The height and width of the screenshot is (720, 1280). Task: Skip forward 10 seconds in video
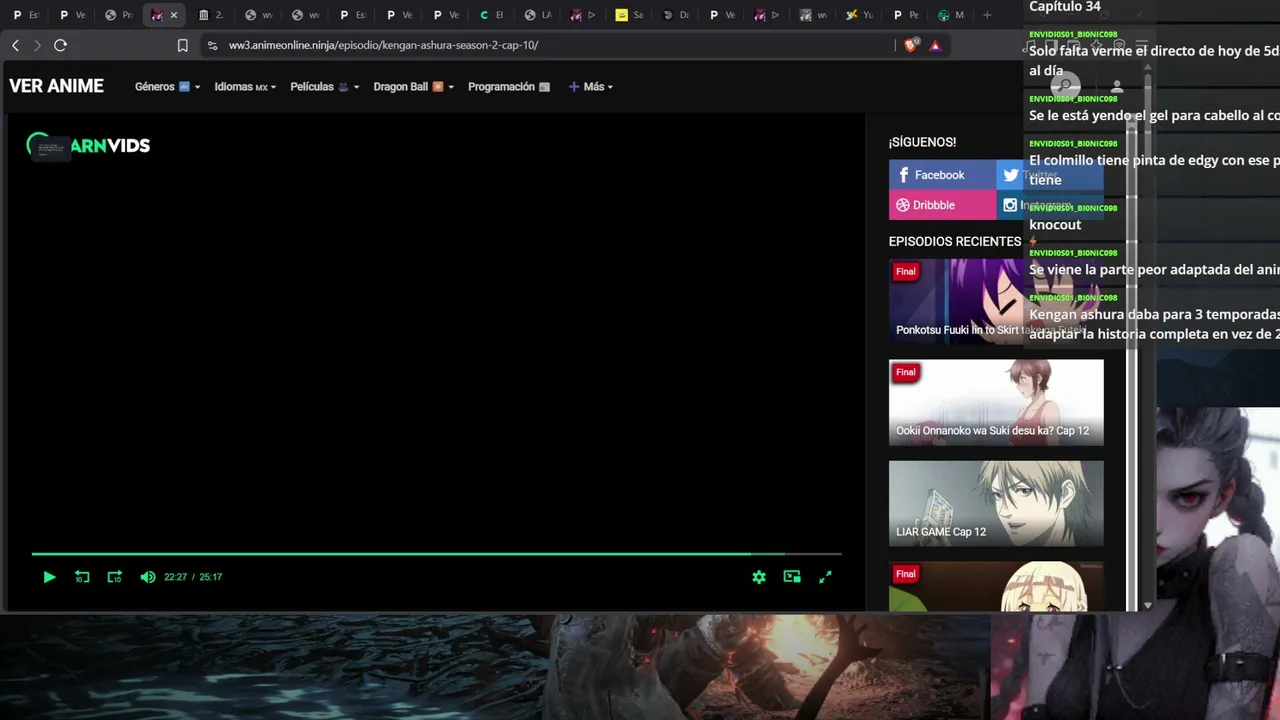click(x=115, y=577)
